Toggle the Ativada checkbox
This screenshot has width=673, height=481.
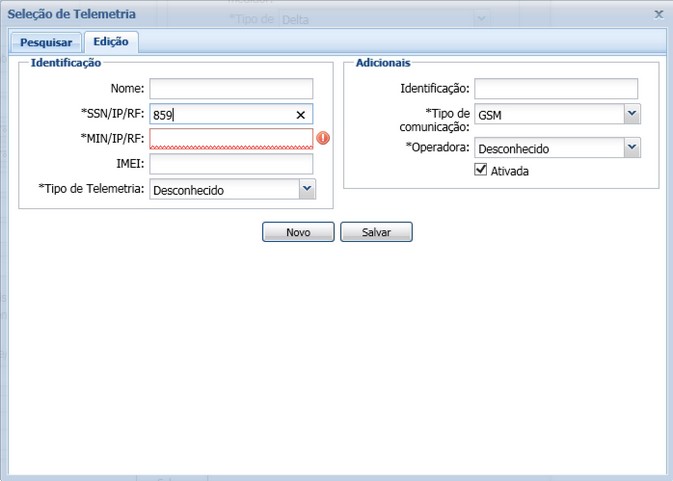482,171
